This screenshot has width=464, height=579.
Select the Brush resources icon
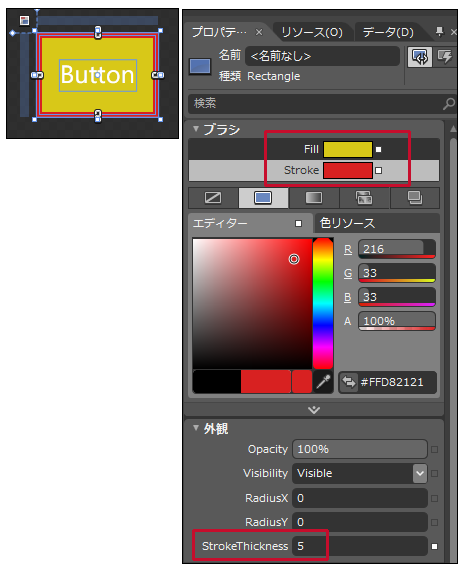point(415,198)
